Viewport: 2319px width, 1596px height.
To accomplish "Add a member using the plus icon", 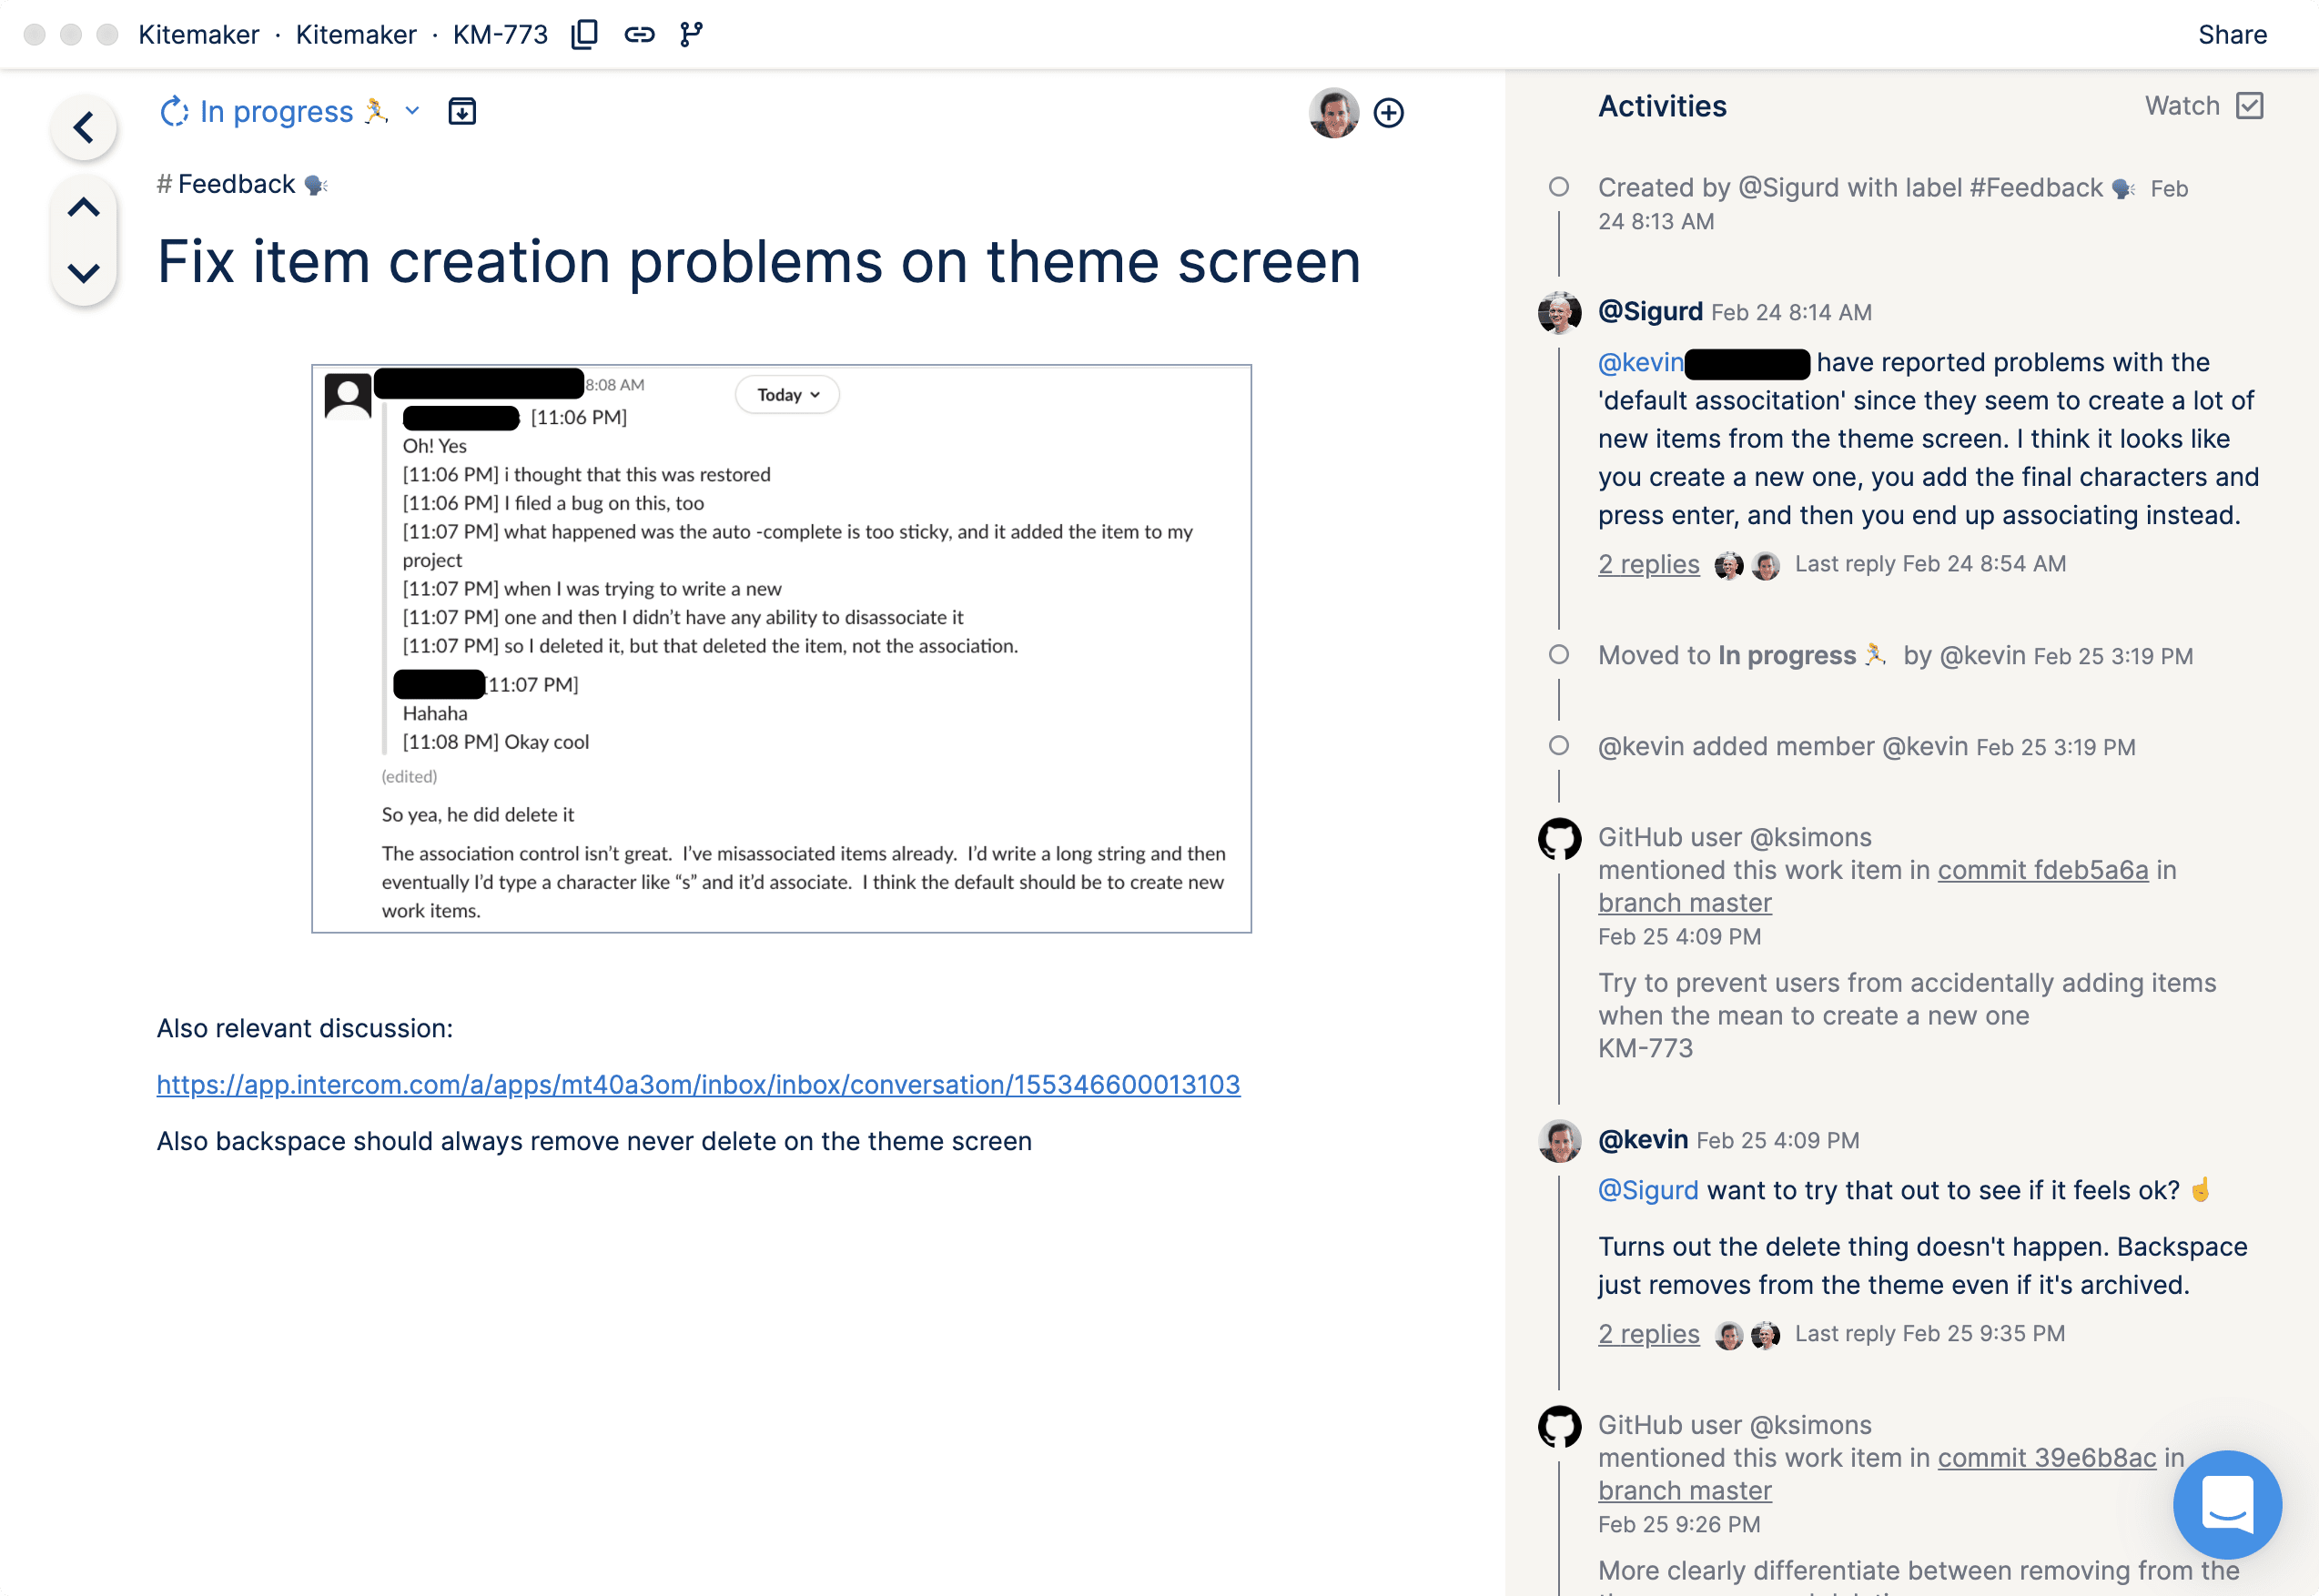I will coord(1390,113).
